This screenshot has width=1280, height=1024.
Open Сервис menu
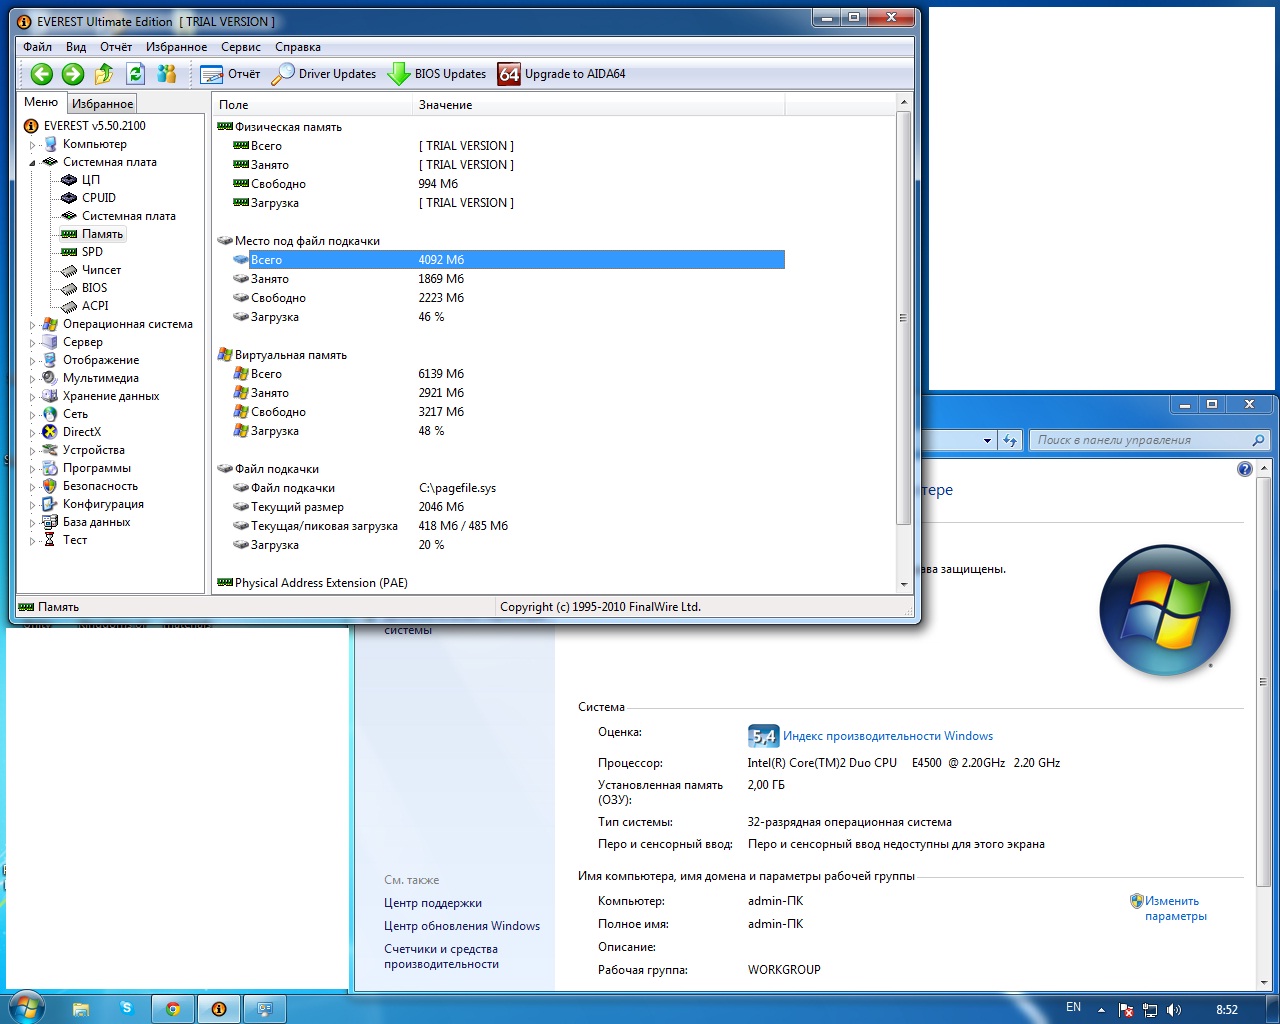tap(241, 47)
